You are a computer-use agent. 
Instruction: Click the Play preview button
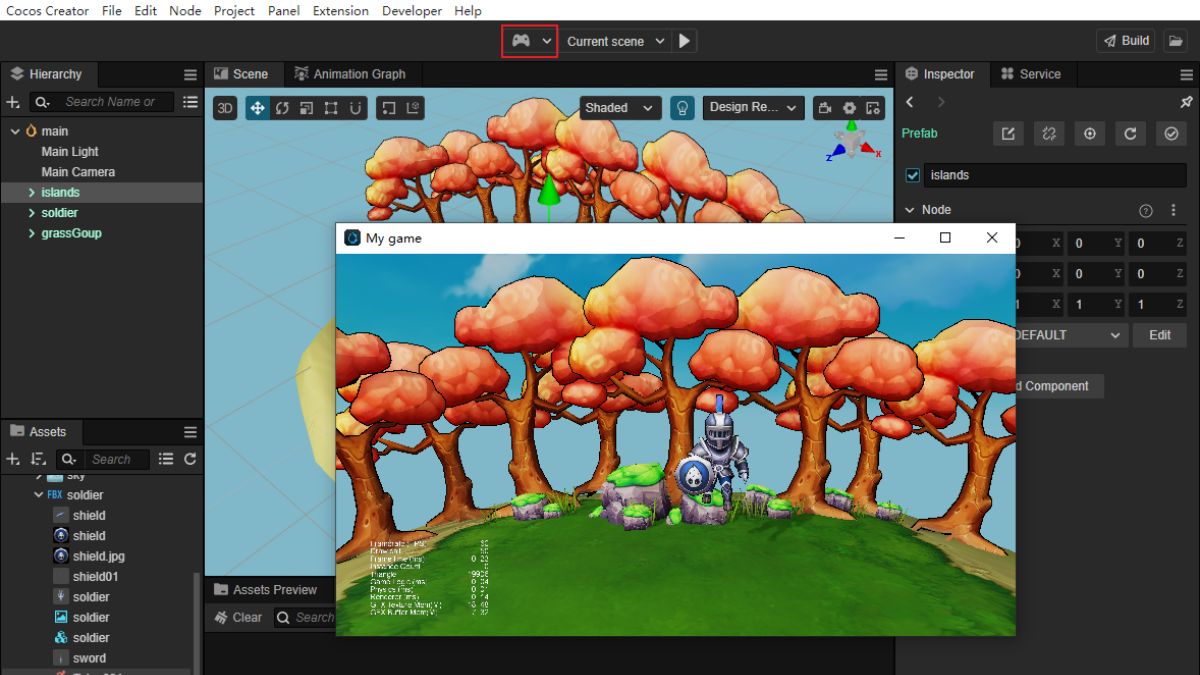pos(684,41)
